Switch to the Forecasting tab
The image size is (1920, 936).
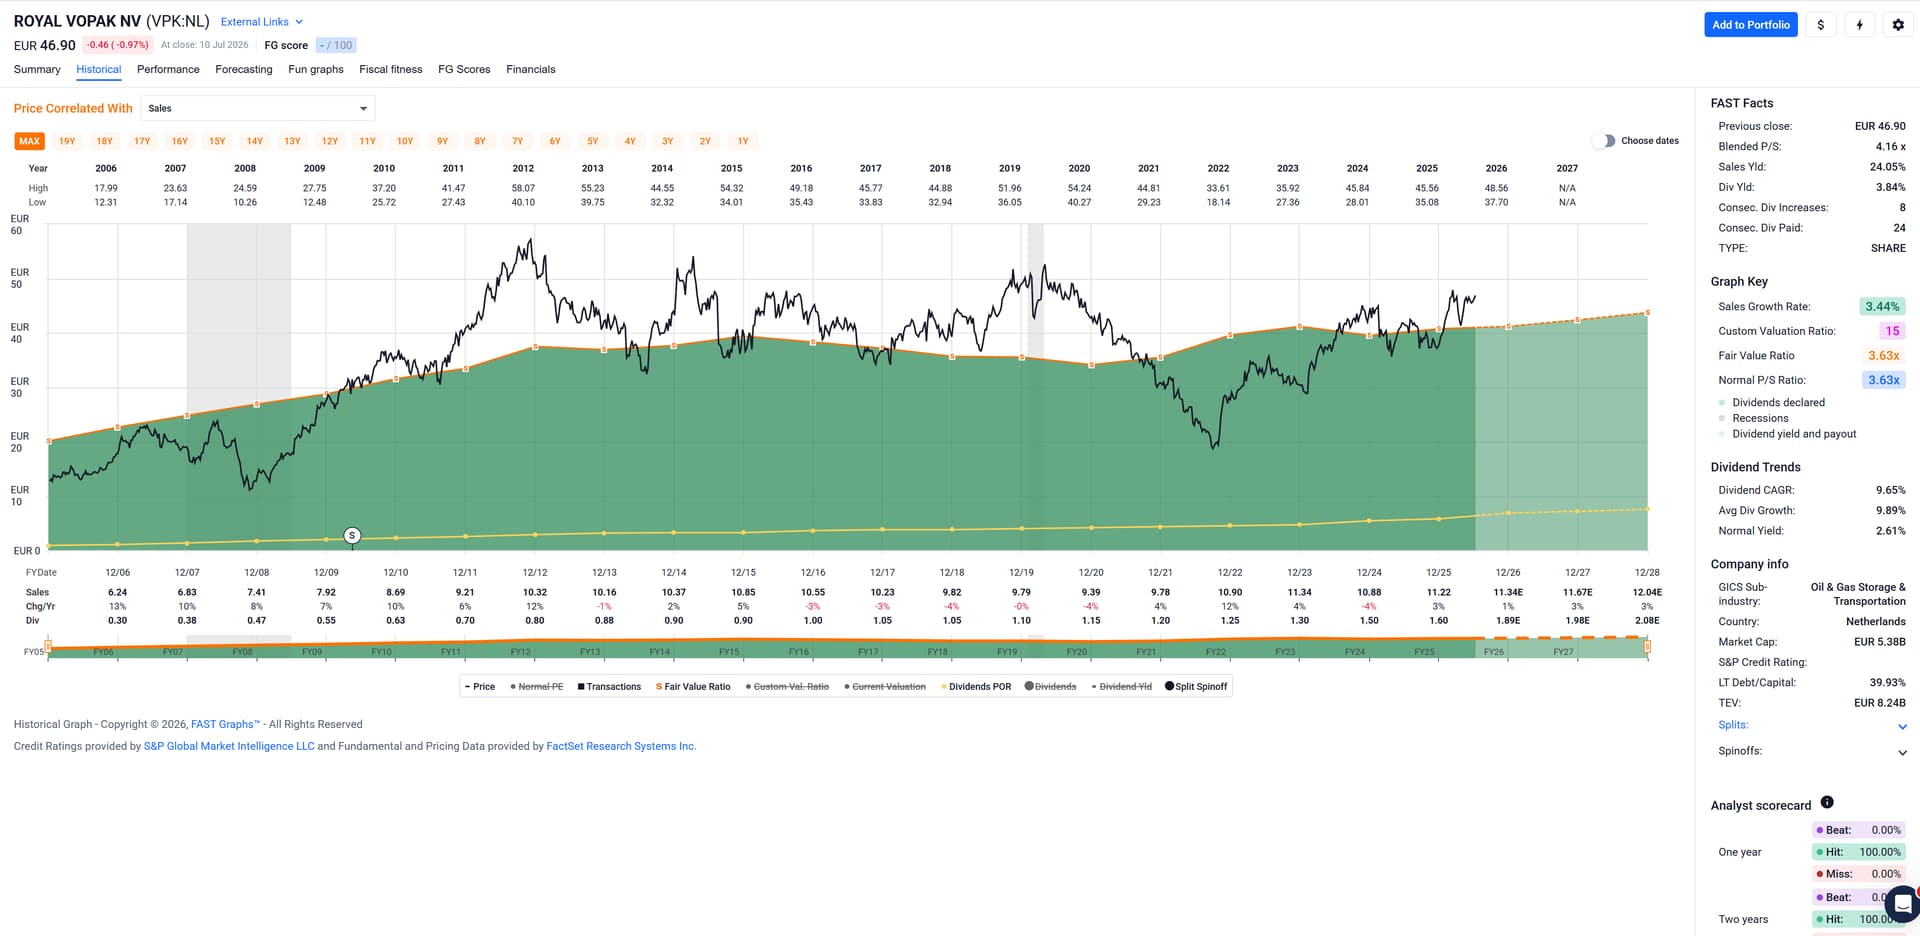pyautogui.click(x=244, y=70)
